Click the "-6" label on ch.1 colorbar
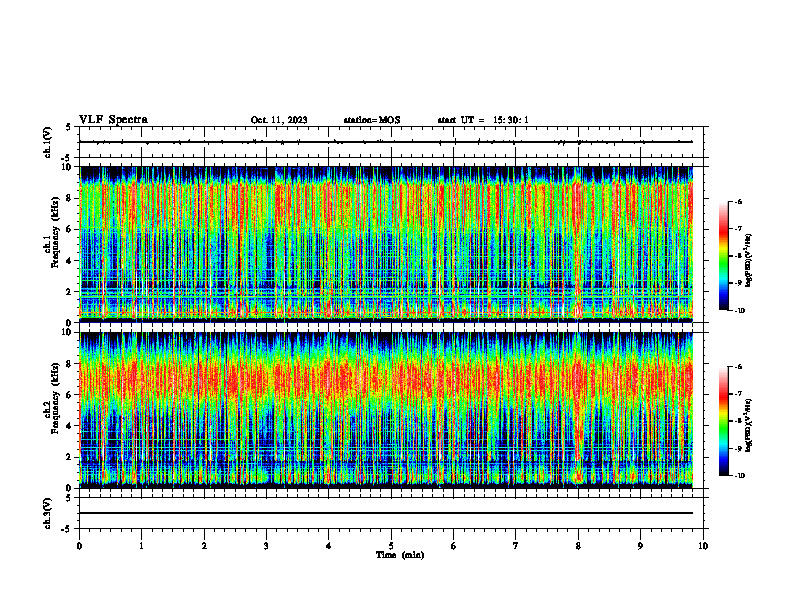The image size is (792, 612). point(738,201)
